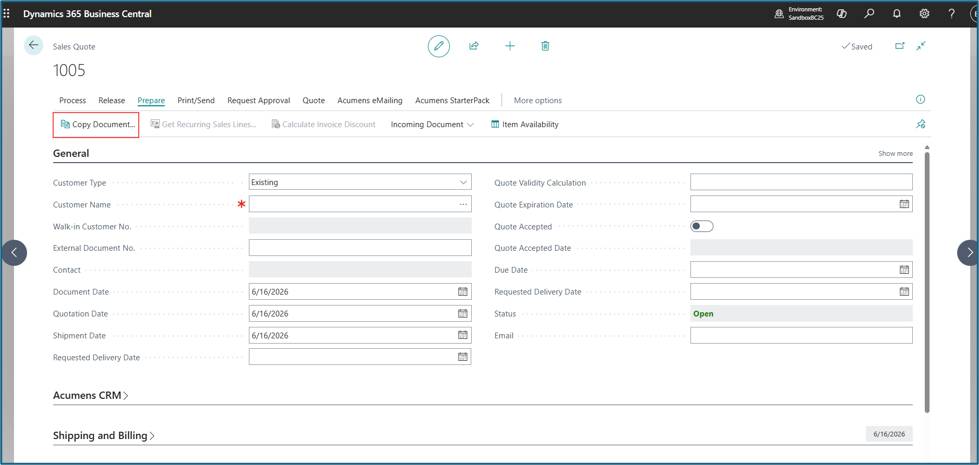Click Calculate Invoice Discount
Screen dimensions: 979x465
click(323, 124)
